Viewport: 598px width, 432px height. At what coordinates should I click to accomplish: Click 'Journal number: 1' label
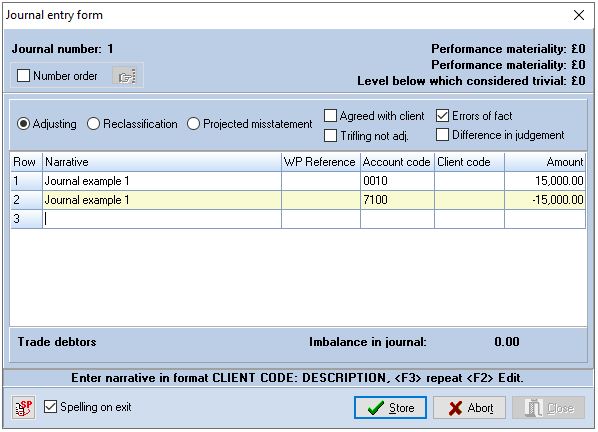click(63, 49)
